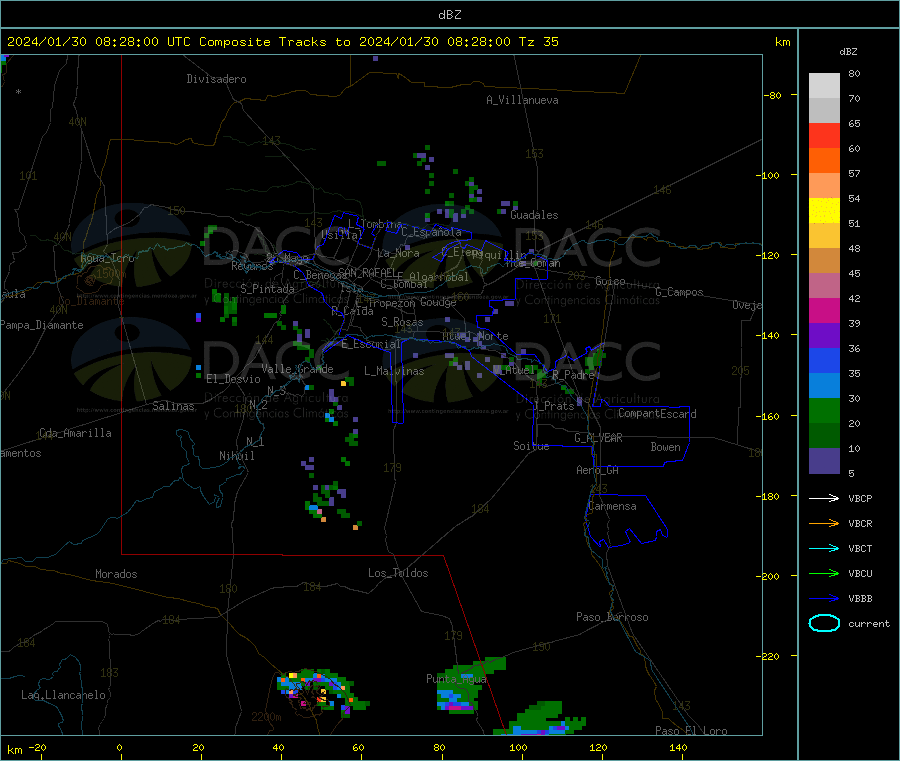This screenshot has height=761, width=900.
Task: Click the 'Paso_El_Loro' map label
Action: 692,731
